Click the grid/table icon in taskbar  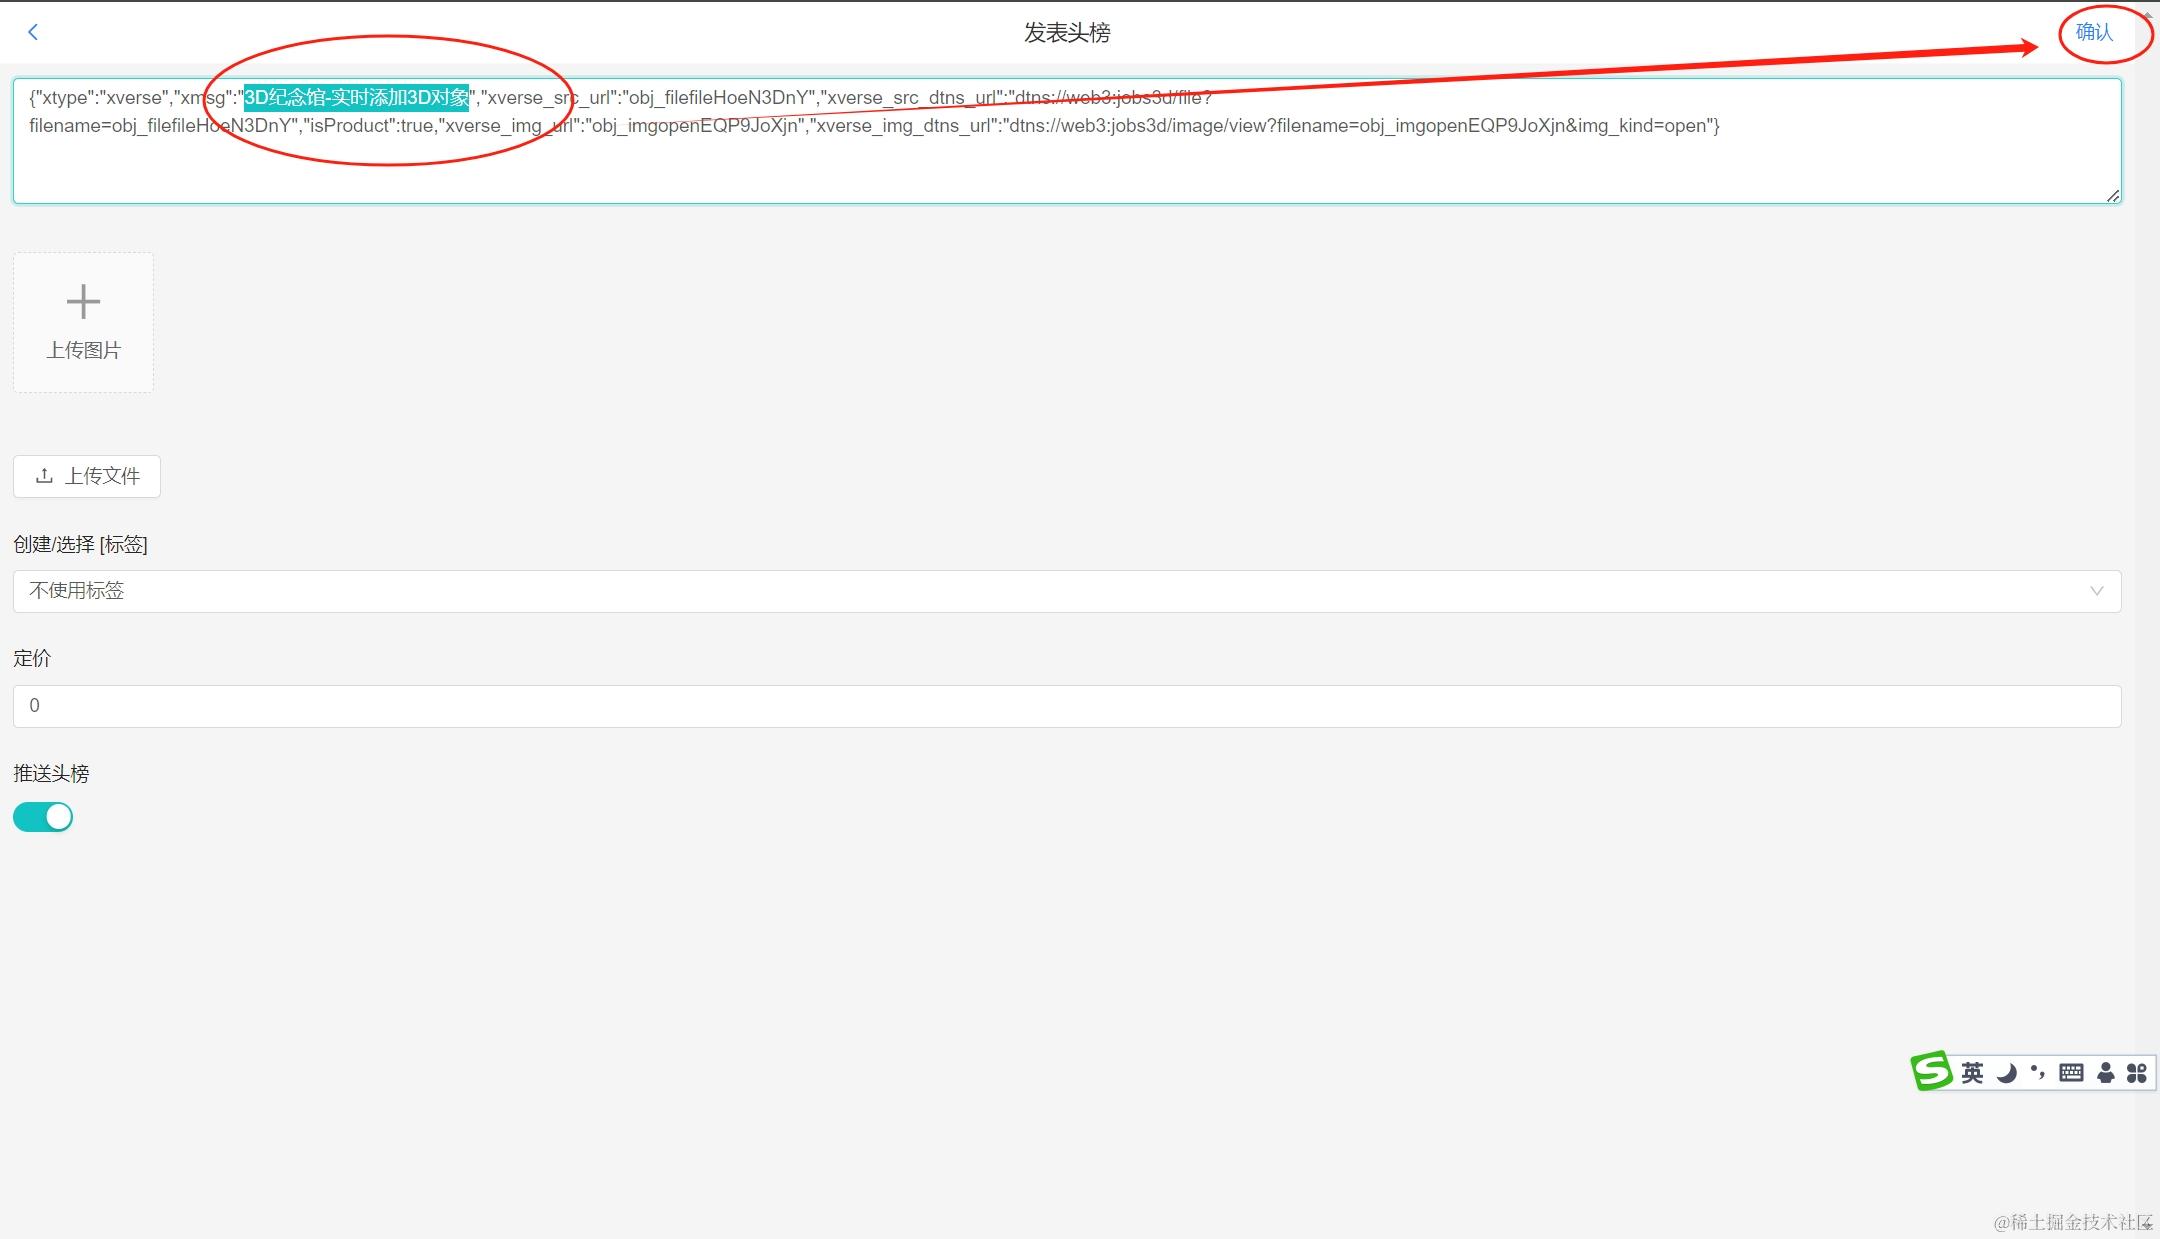tap(2068, 1073)
